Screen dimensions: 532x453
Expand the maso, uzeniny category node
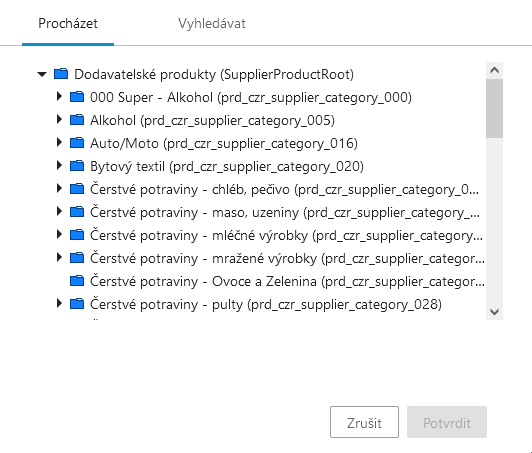[59, 212]
